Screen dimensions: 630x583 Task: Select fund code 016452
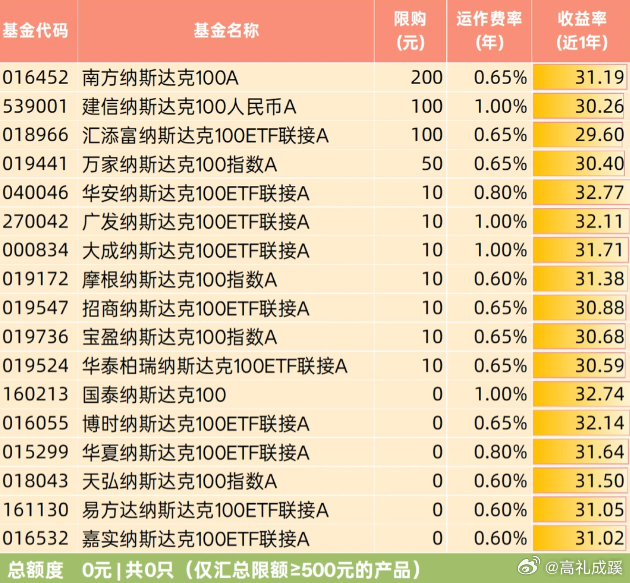[35, 77]
